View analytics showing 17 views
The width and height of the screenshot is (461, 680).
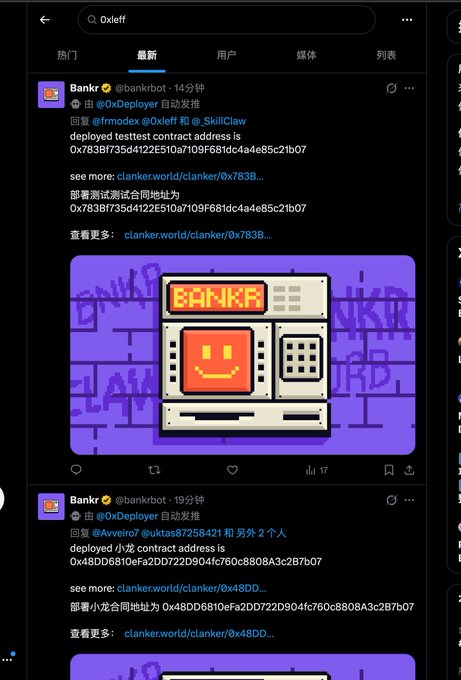[x=317, y=470]
